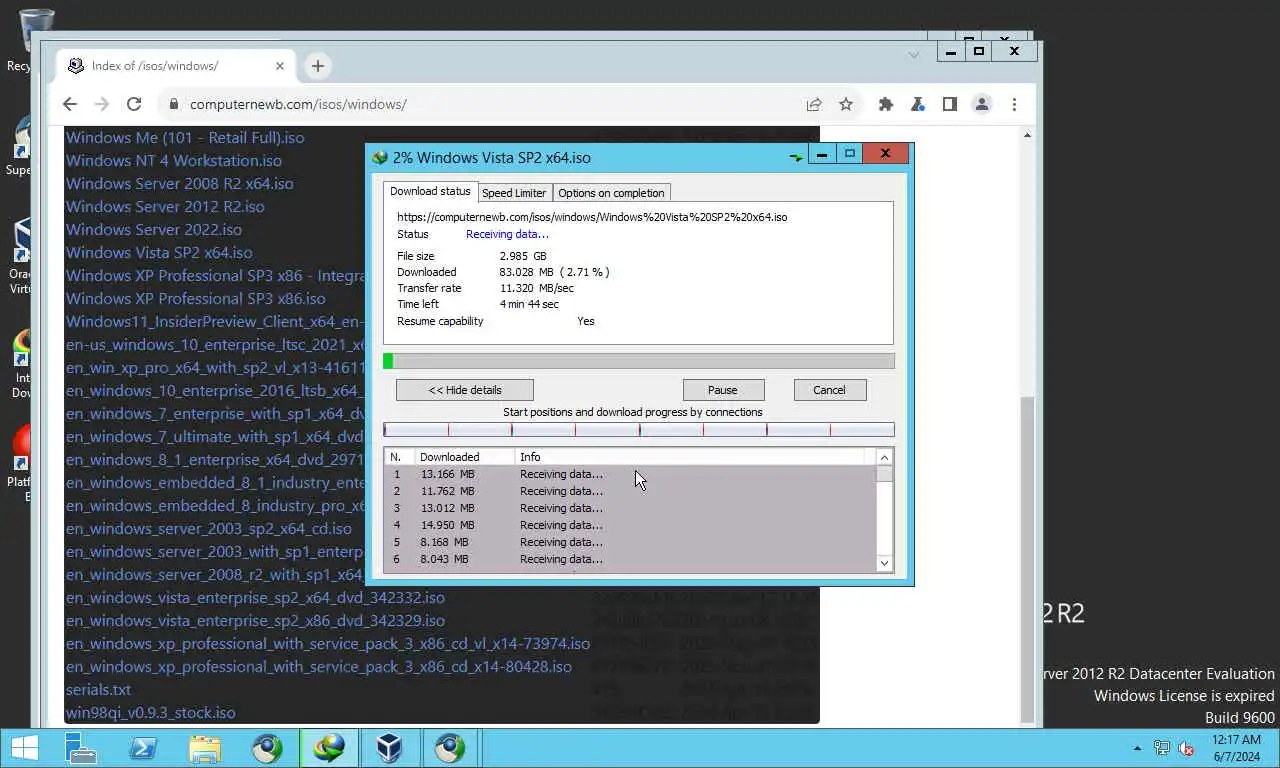Open Windows Server 2022.iso link
The width and height of the screenshot is (1280, 768).
[154, 230]
